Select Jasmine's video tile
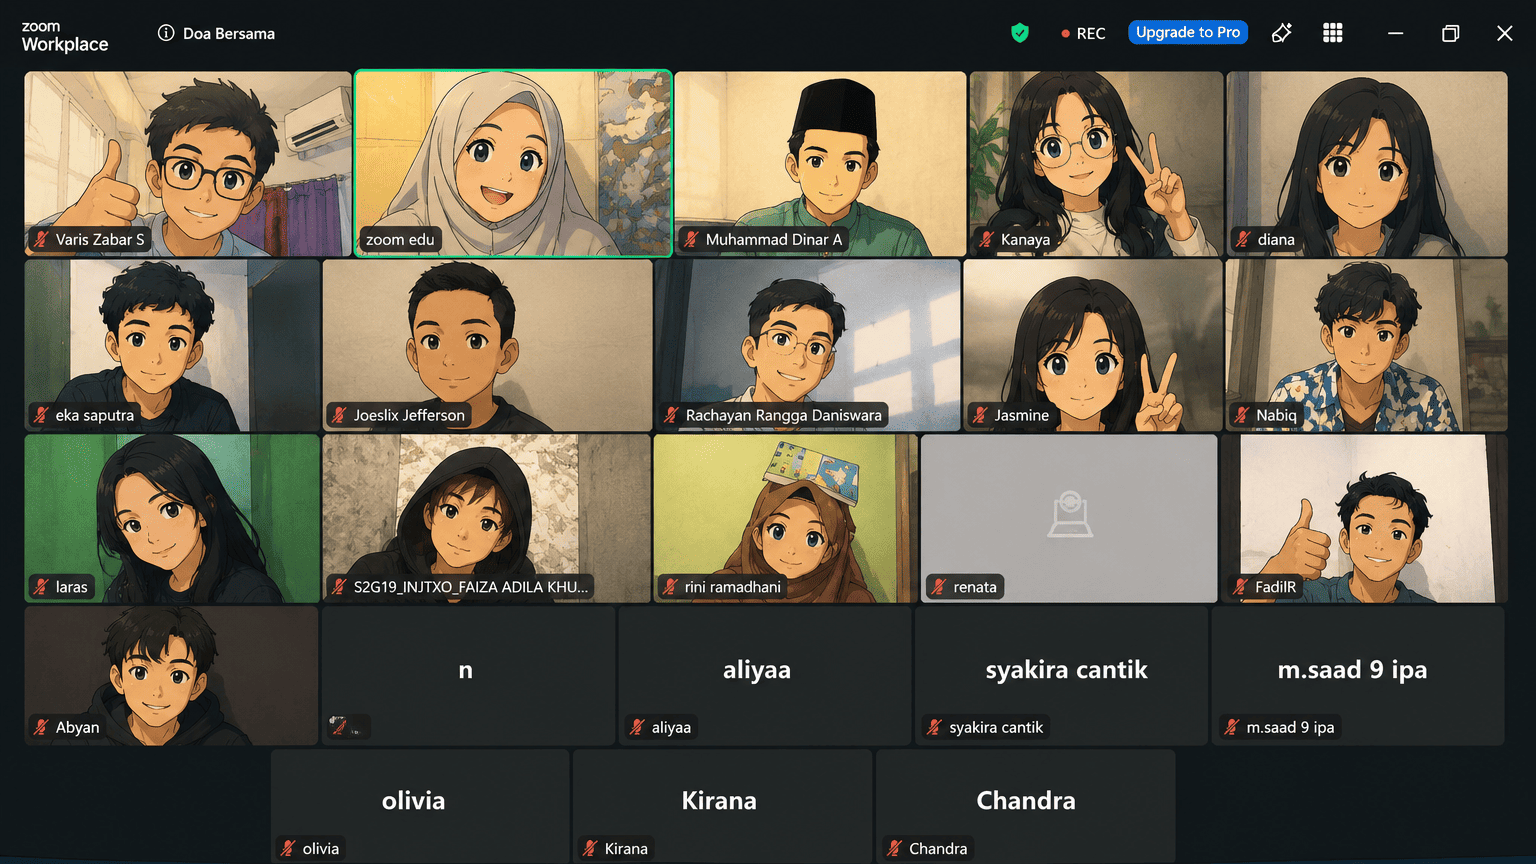 tap(1093, 346)
